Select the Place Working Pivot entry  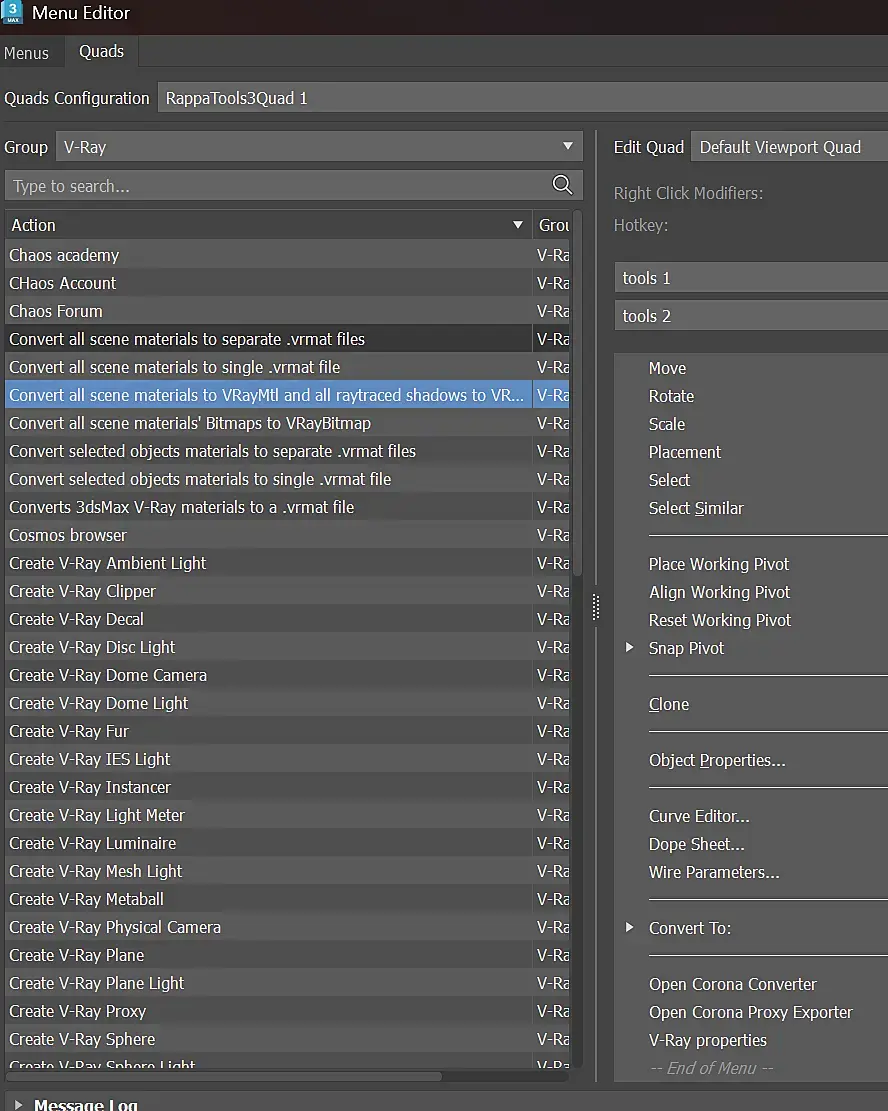coord(719,564)
